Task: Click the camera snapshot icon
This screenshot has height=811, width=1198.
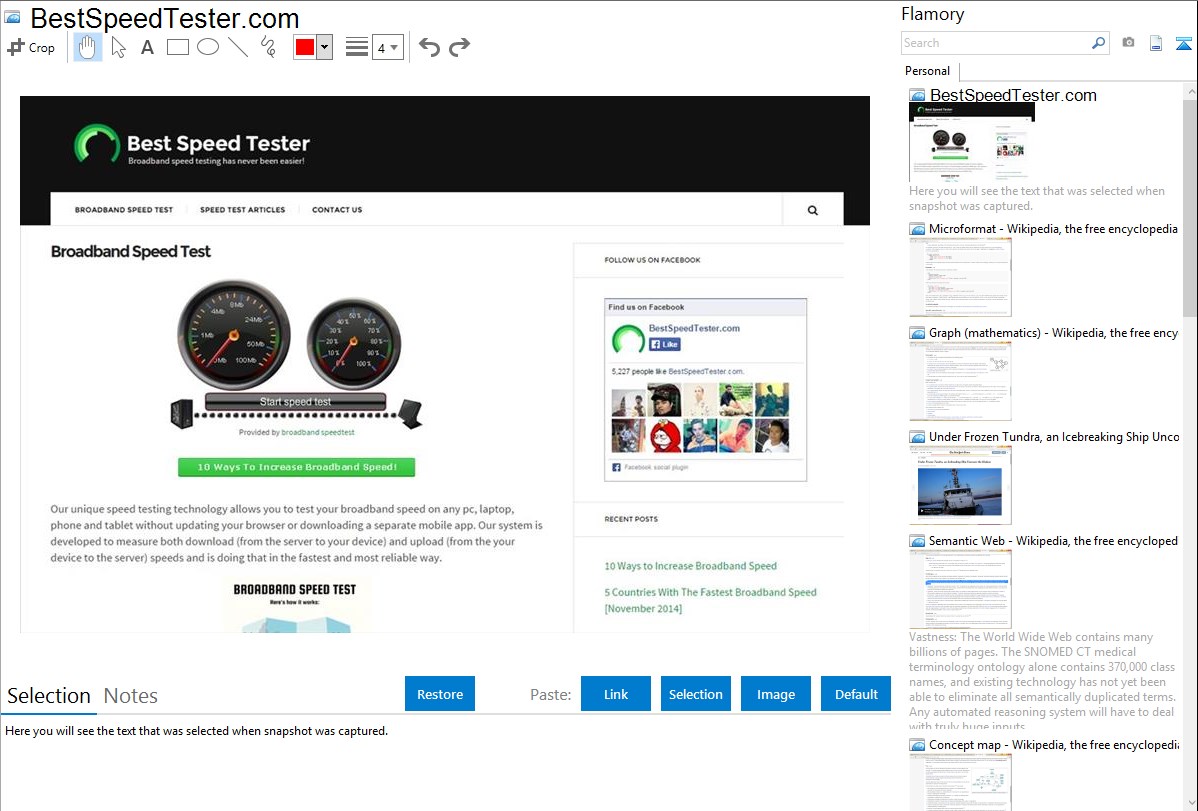Action: [x=1128, y=43]
